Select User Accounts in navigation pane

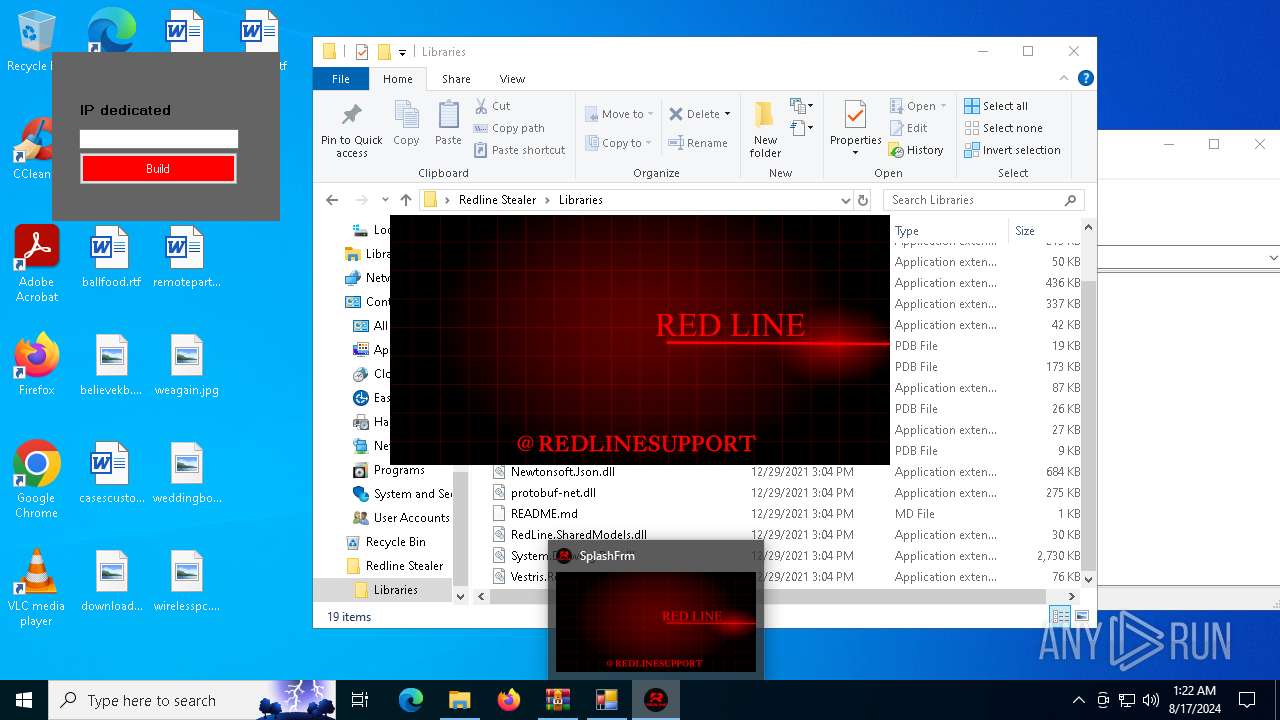click(x=411, y=518)
